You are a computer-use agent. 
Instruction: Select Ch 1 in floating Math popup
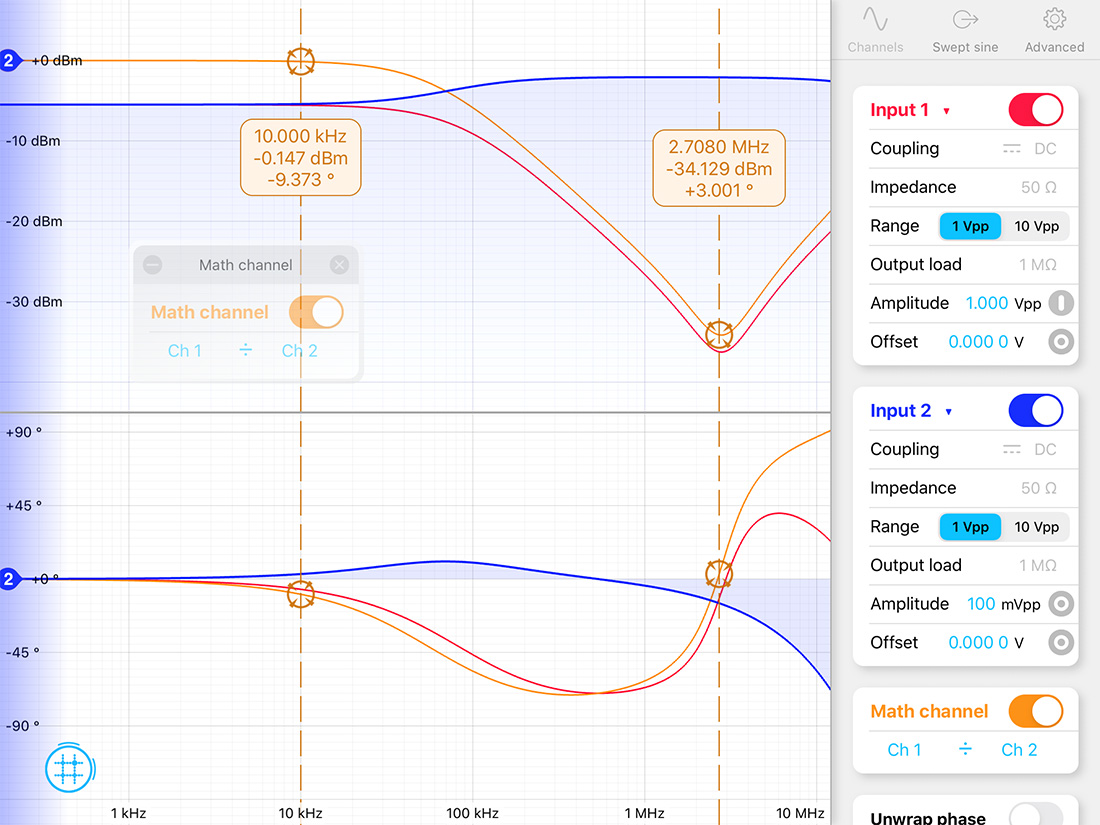point(185,351)
